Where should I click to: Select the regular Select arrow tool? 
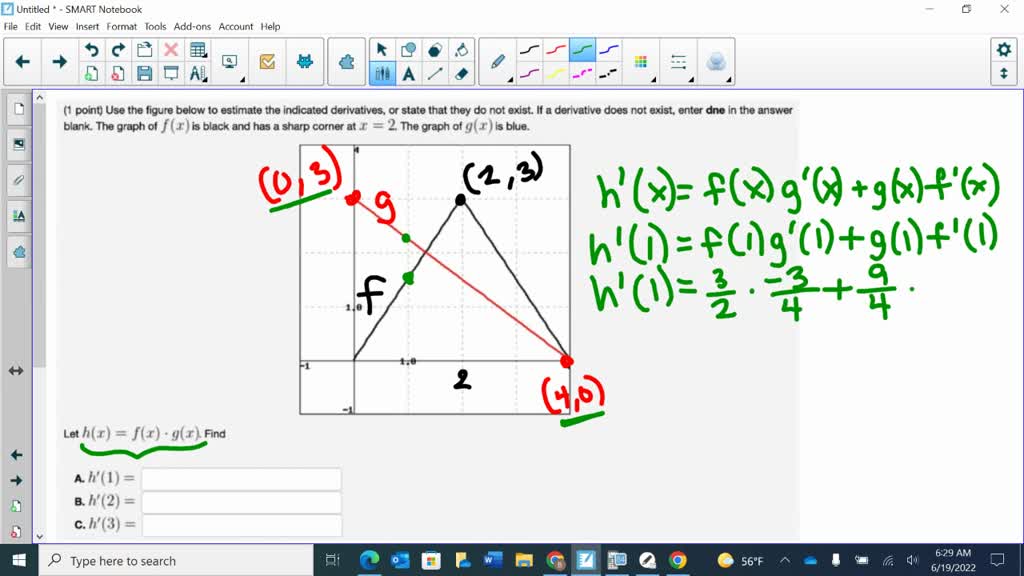[383, 49]
